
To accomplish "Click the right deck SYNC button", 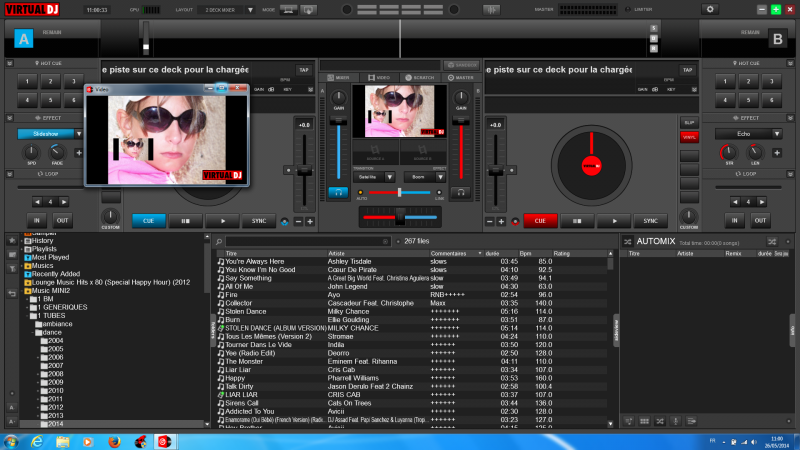I will coord(649,221).
